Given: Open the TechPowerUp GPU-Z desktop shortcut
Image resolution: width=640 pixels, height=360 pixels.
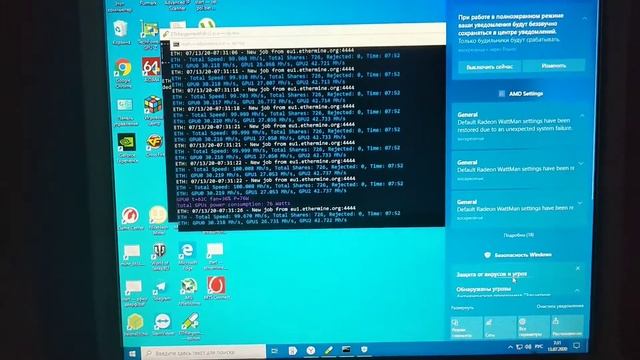Looking at the screenshot, I should pos(149,35).
